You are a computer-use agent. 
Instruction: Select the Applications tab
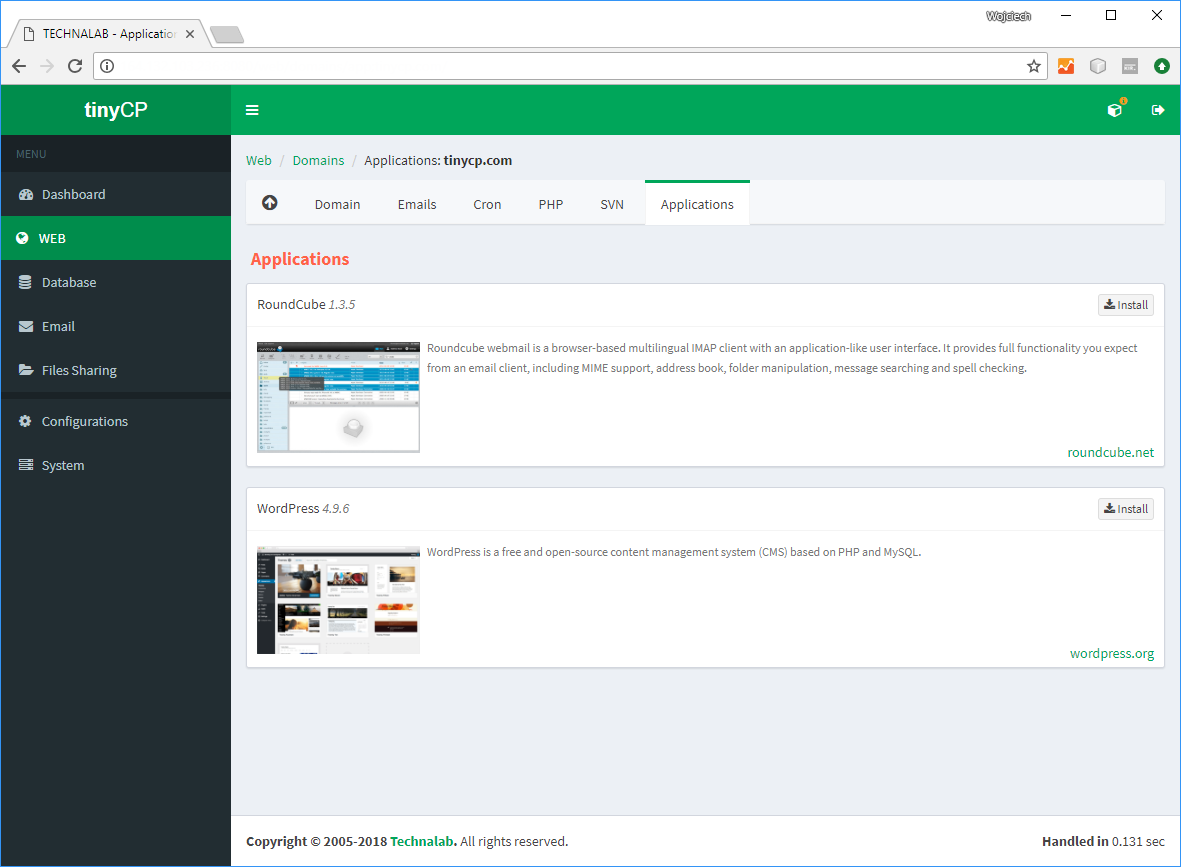[x=697, y=204]
